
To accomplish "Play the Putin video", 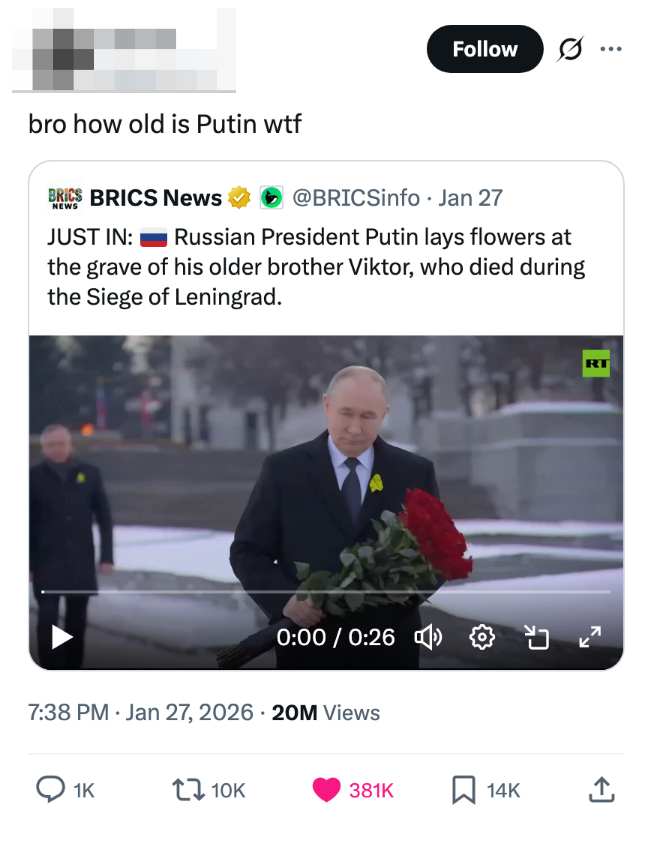I will tap(61, 637).
